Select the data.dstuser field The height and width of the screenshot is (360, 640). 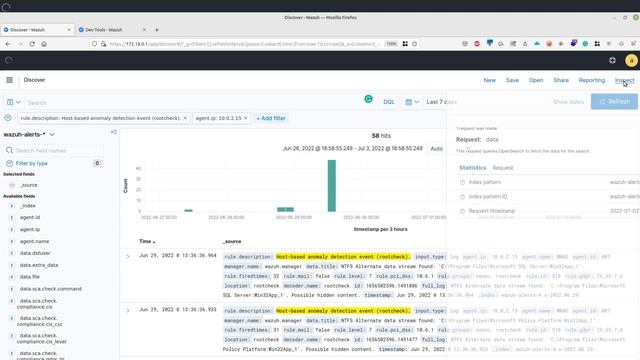click(x=35, y=253)
